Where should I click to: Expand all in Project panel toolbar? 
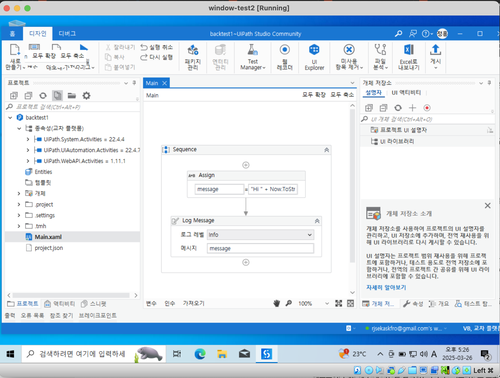(x=14, y=96)
